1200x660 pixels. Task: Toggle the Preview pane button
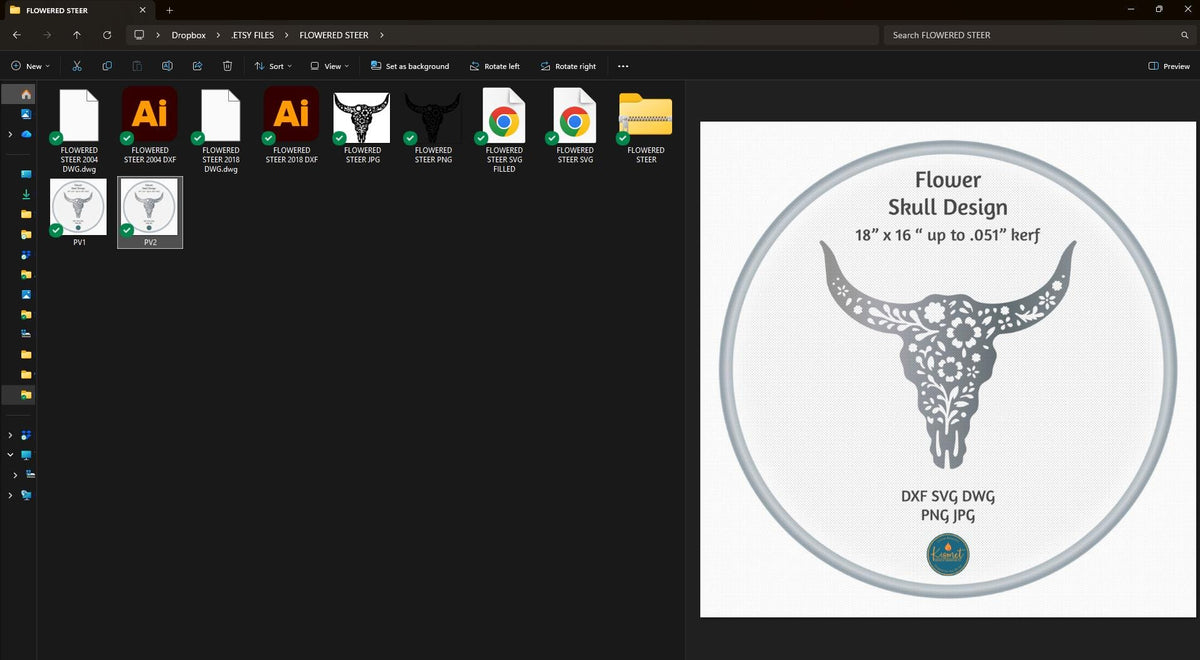[1169, 66]
